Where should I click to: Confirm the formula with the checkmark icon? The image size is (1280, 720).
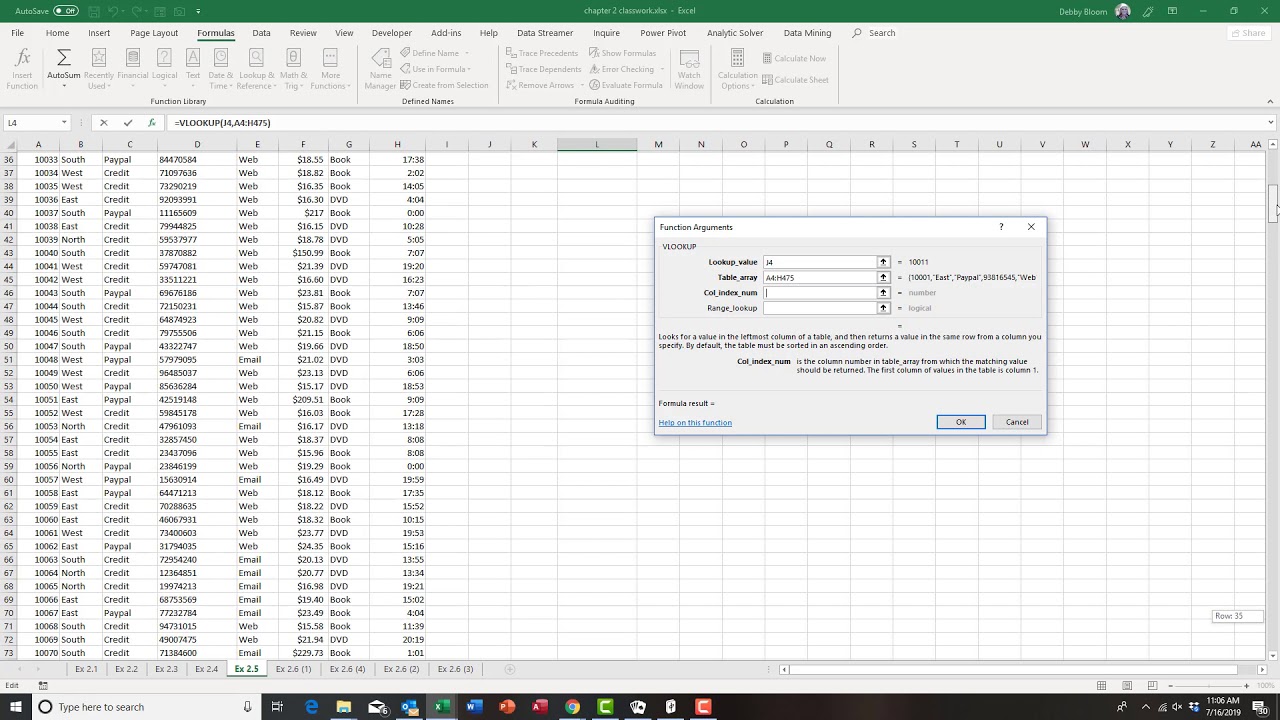[x=127, y=123]
